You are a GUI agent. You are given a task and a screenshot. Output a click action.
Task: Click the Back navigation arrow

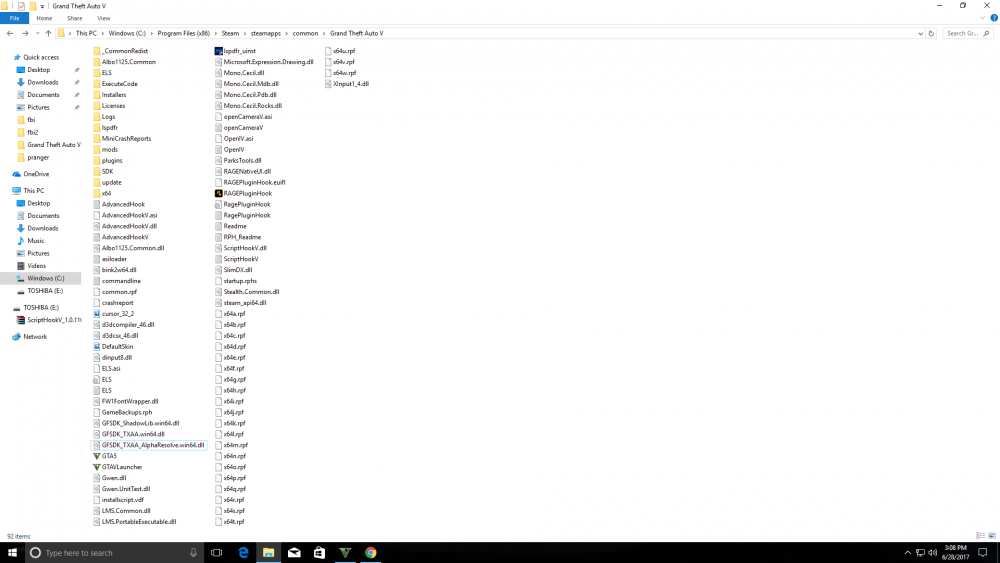point(10,33)
